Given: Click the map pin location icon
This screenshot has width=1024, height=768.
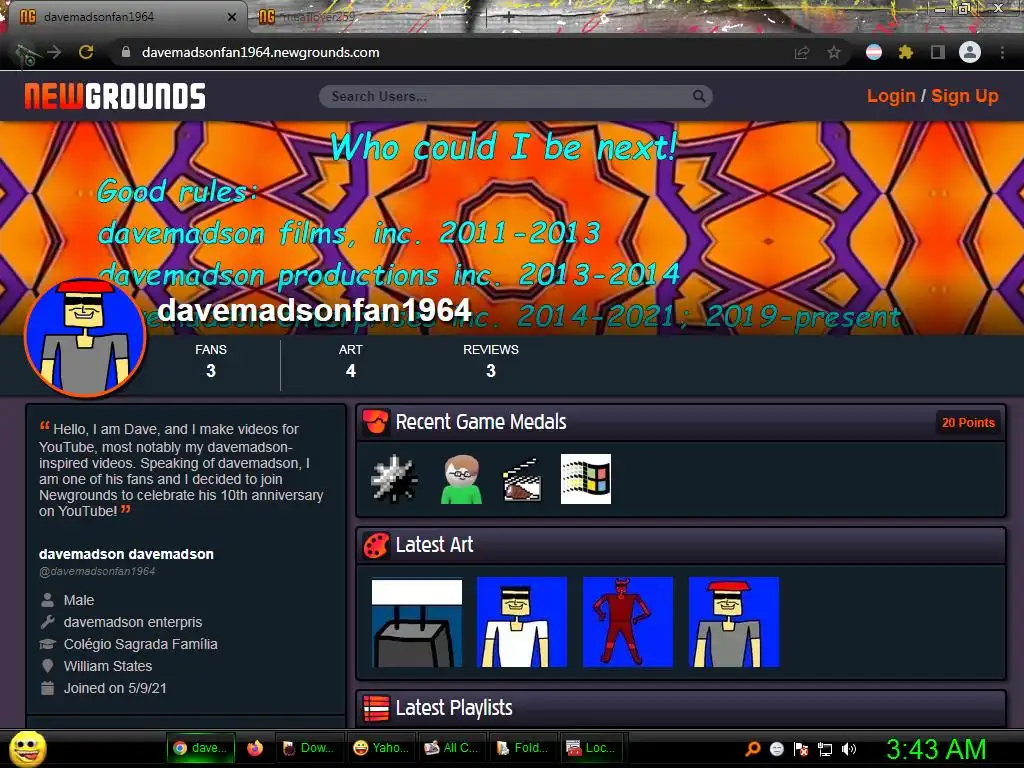Looking at the screenshot, I should [x=47, y=666].
